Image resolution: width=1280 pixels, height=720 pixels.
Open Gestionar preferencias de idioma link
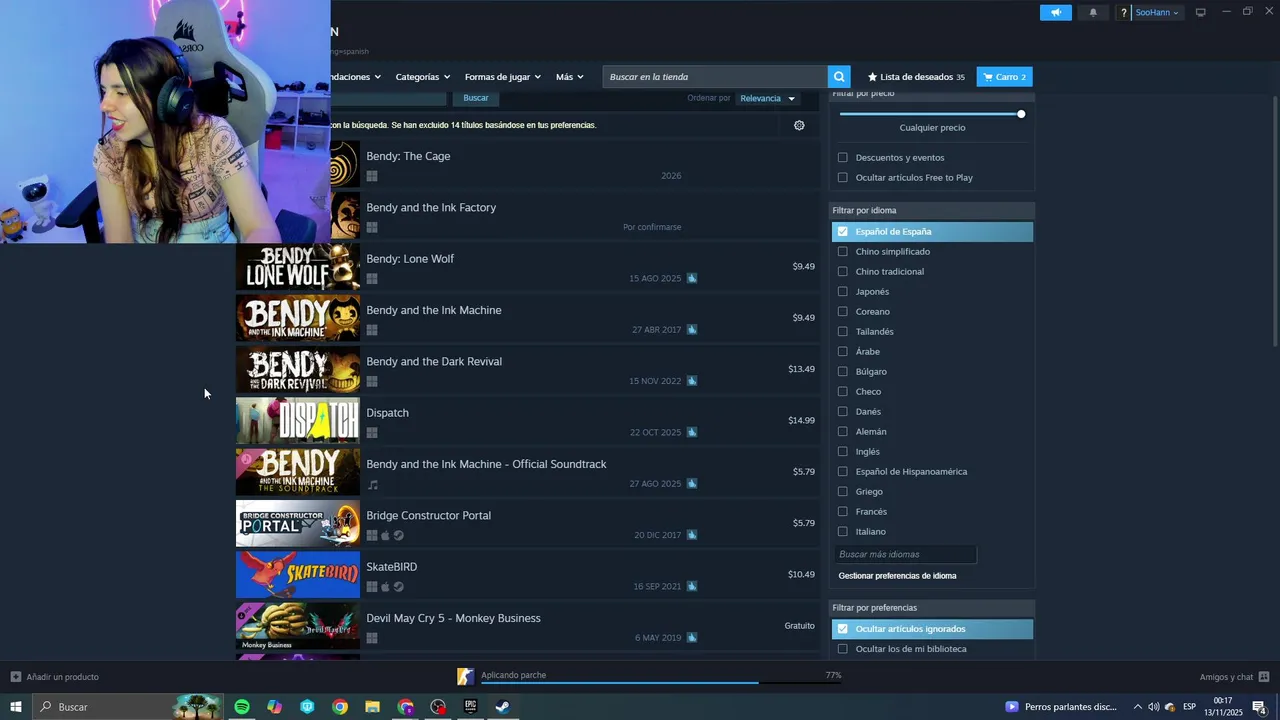pyautogui.click(x=897, y=576)
